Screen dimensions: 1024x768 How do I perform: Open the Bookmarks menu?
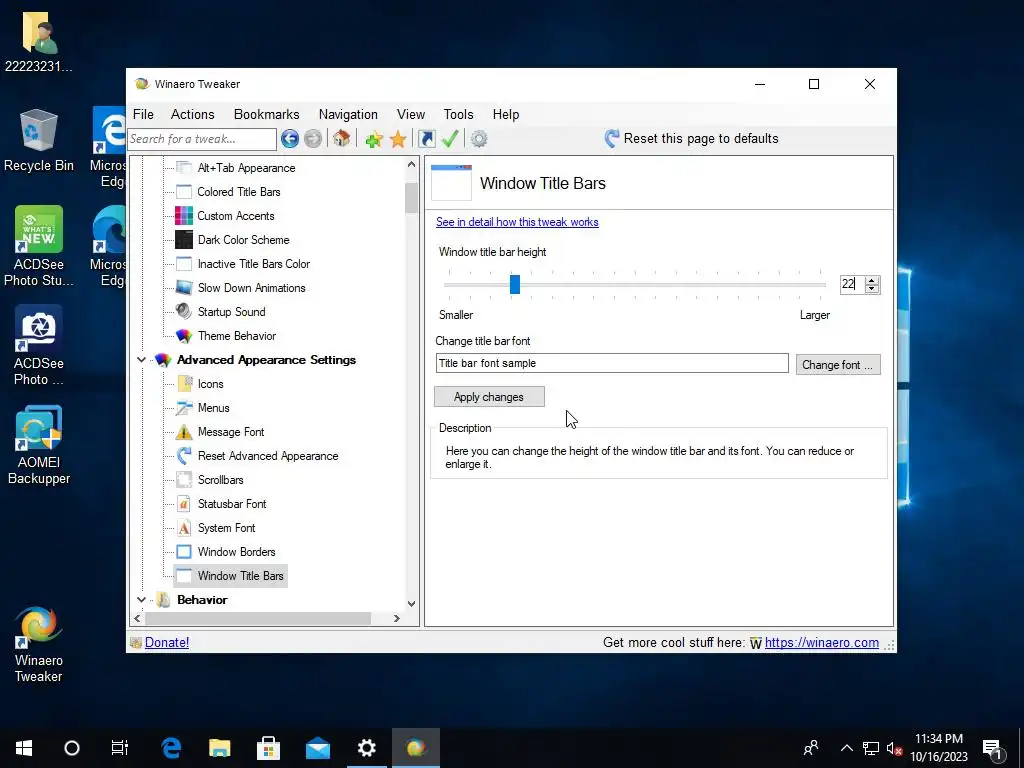[266, 114]
